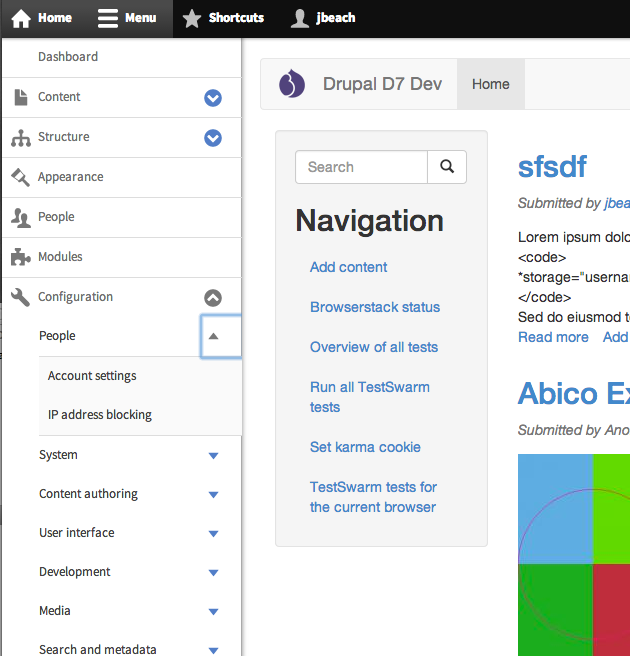Expand the Content authoring submenu arrow
This screenshot has width=630, height=656.
(x=213, y=495)
